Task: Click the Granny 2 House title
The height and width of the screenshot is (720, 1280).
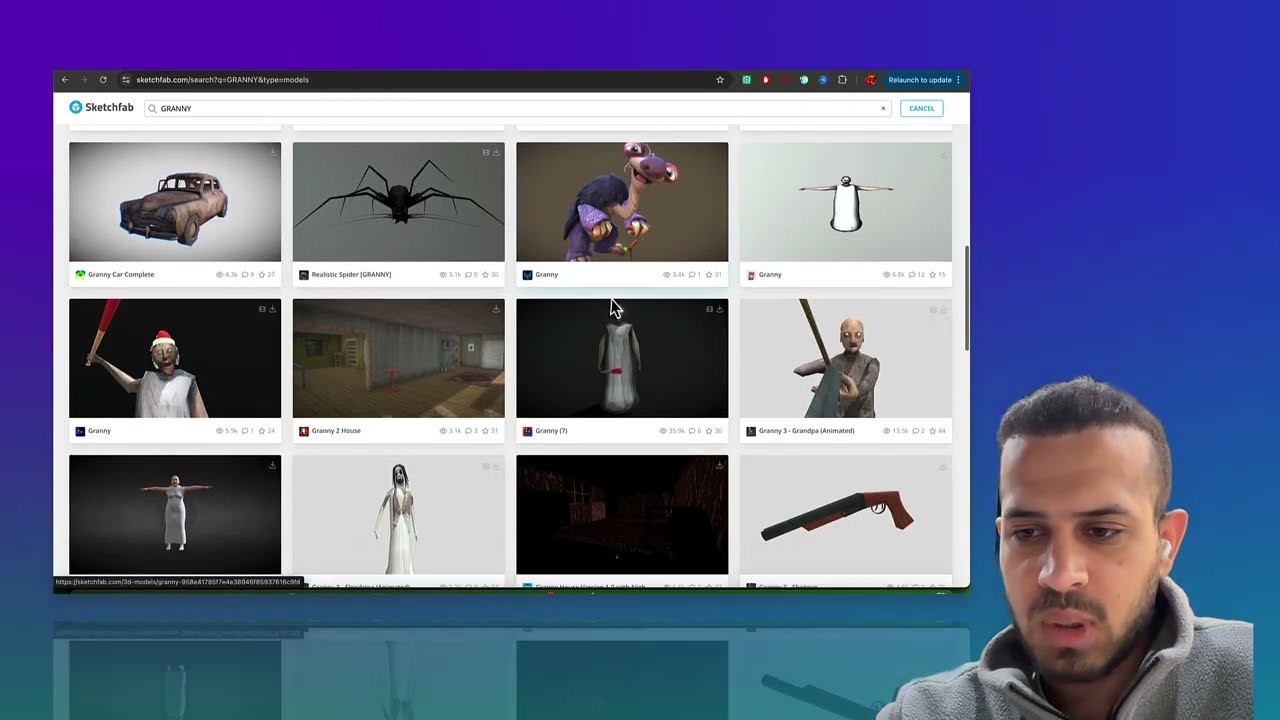Action: (x=336, y=431)
